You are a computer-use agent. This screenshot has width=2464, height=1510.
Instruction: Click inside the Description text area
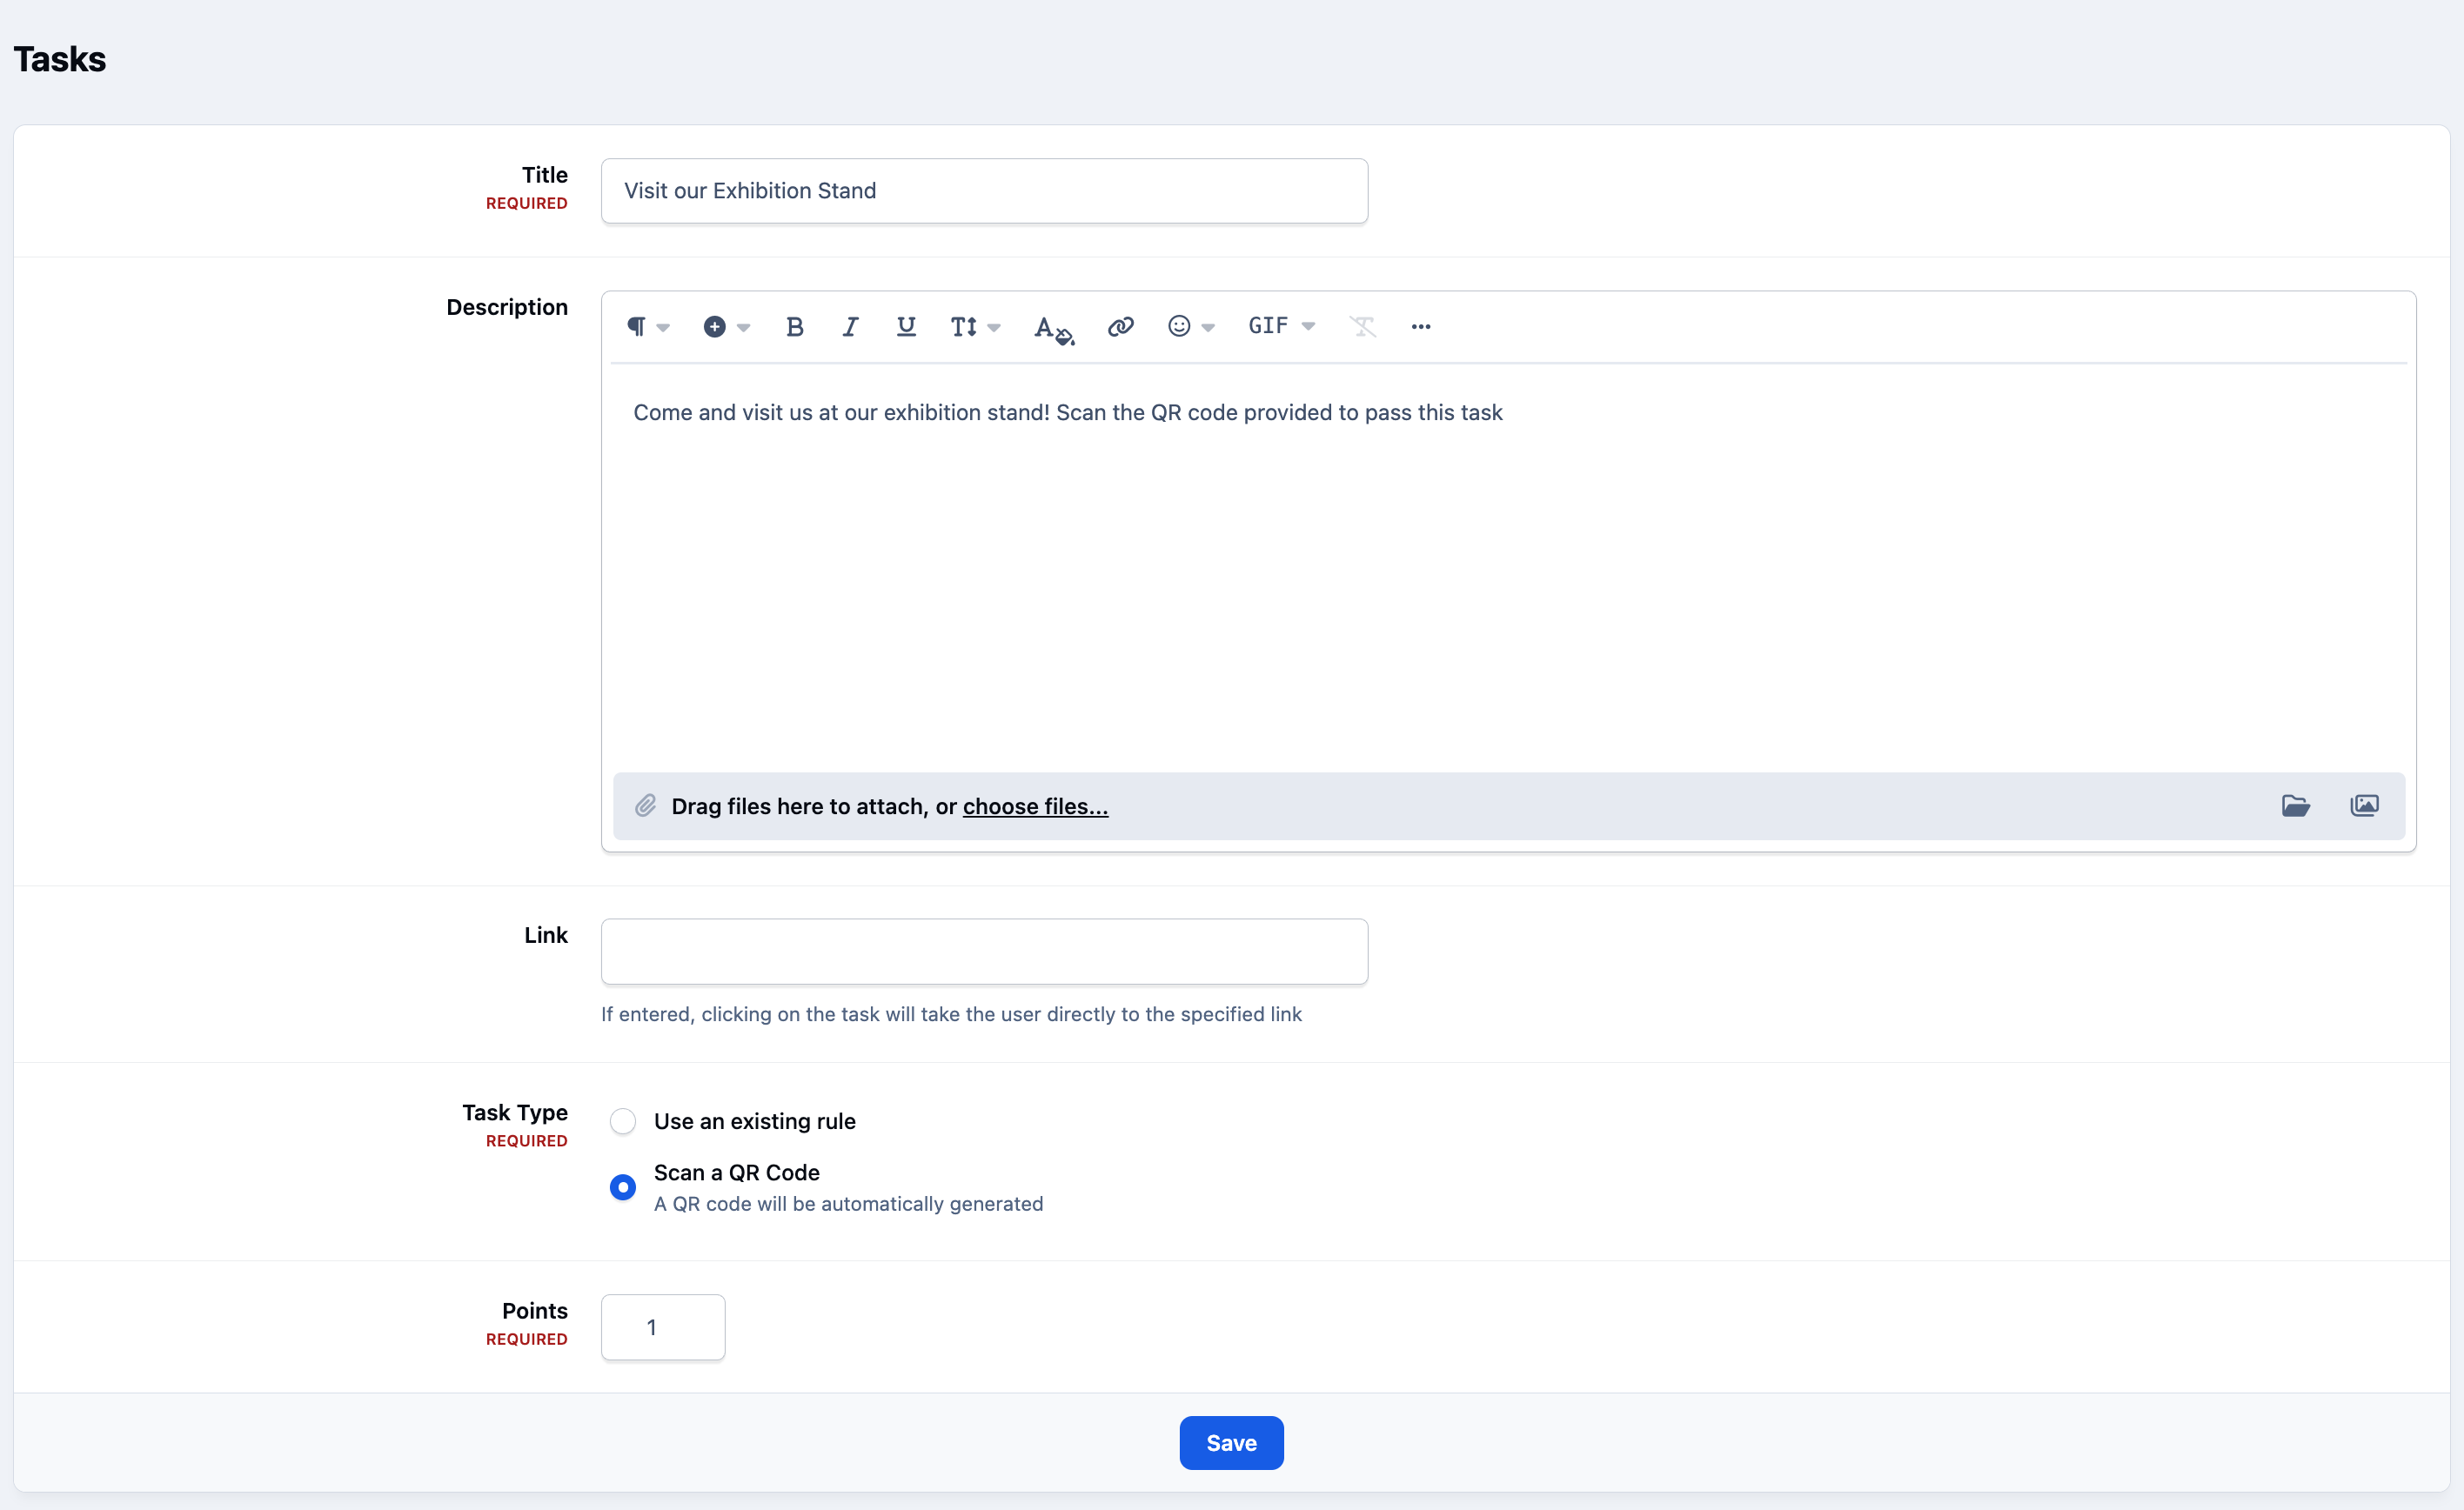tap(1508, 567)
